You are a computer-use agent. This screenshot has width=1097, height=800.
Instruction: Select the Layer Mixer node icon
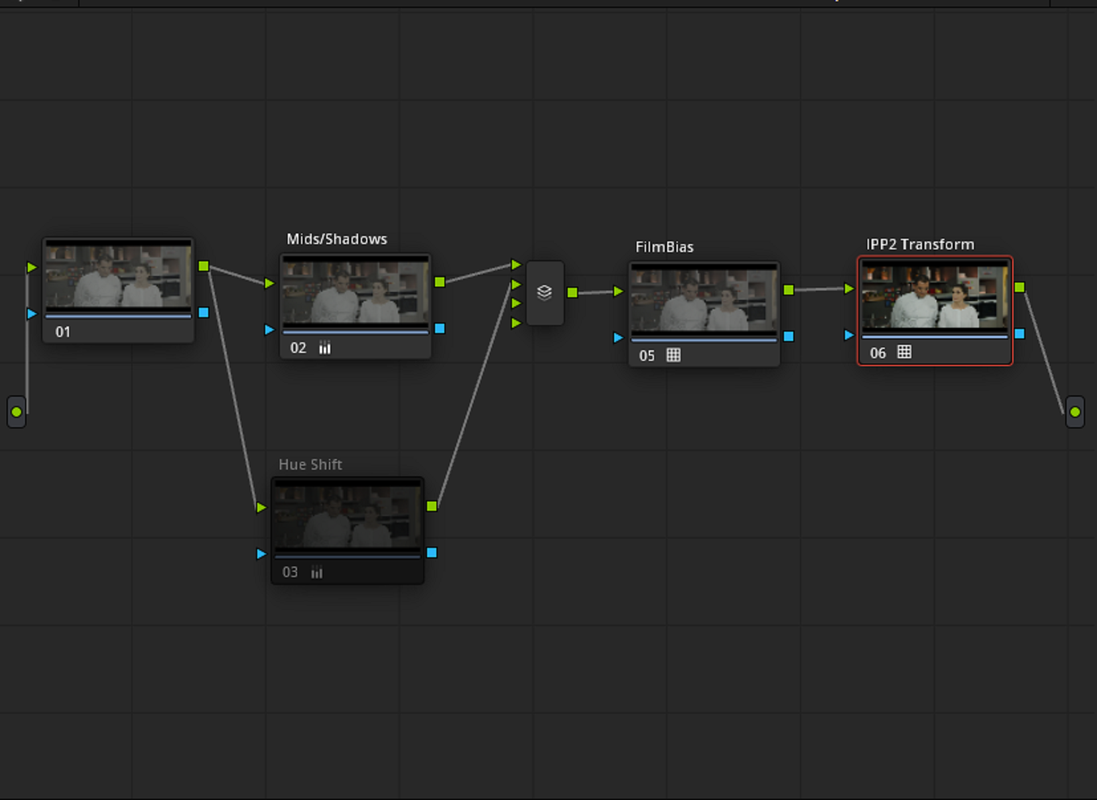point(544,293)
